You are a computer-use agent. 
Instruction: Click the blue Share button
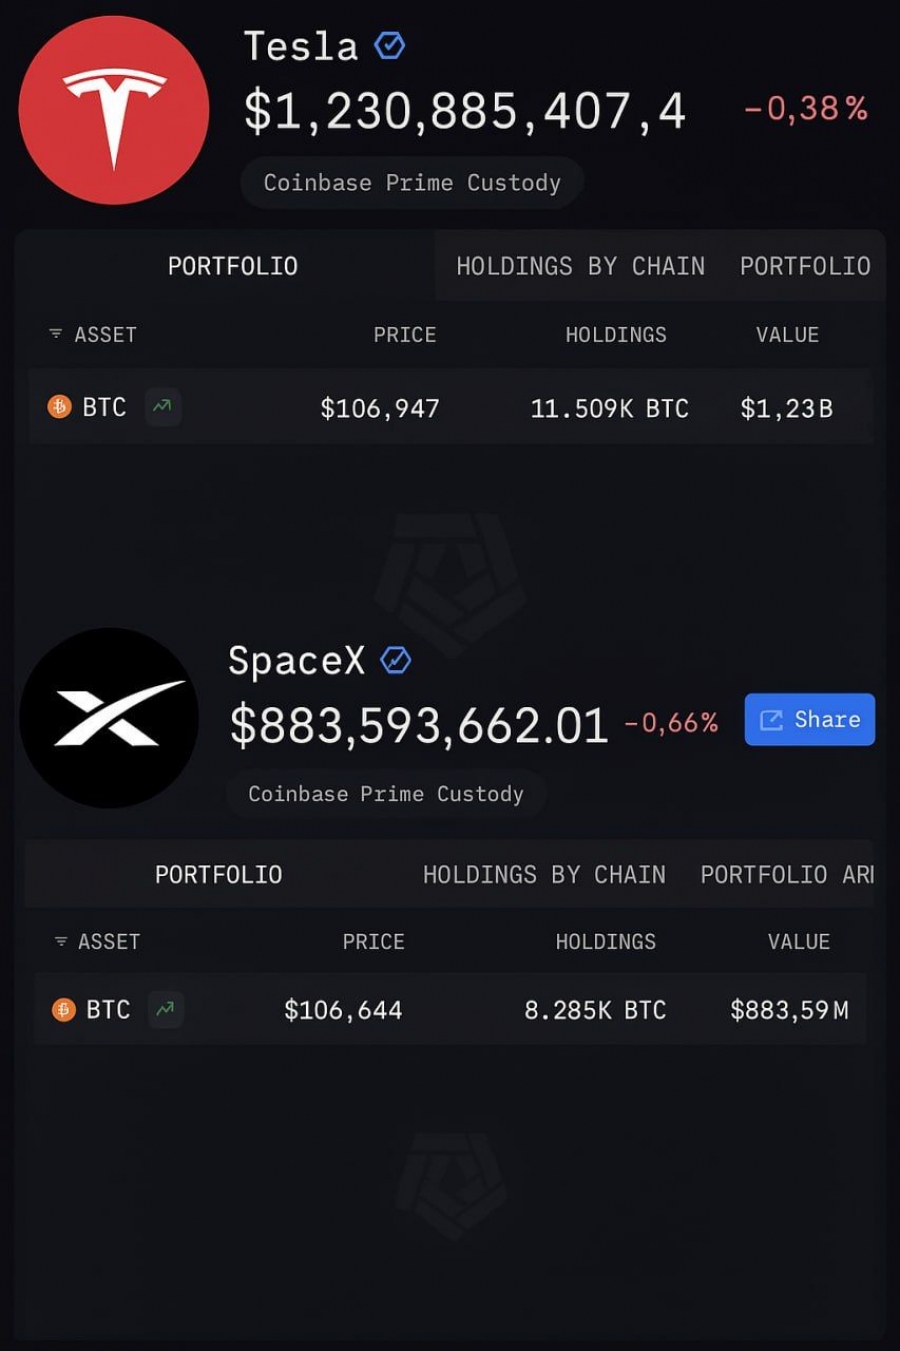point(810,719)
